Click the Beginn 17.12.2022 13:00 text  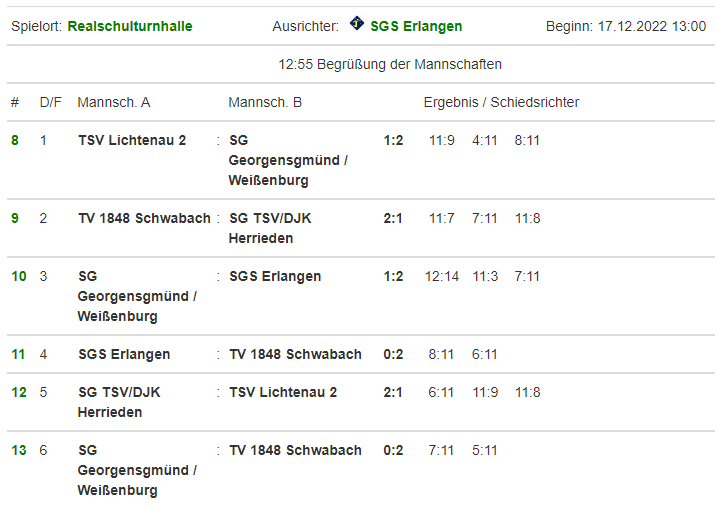click(626, 26)
